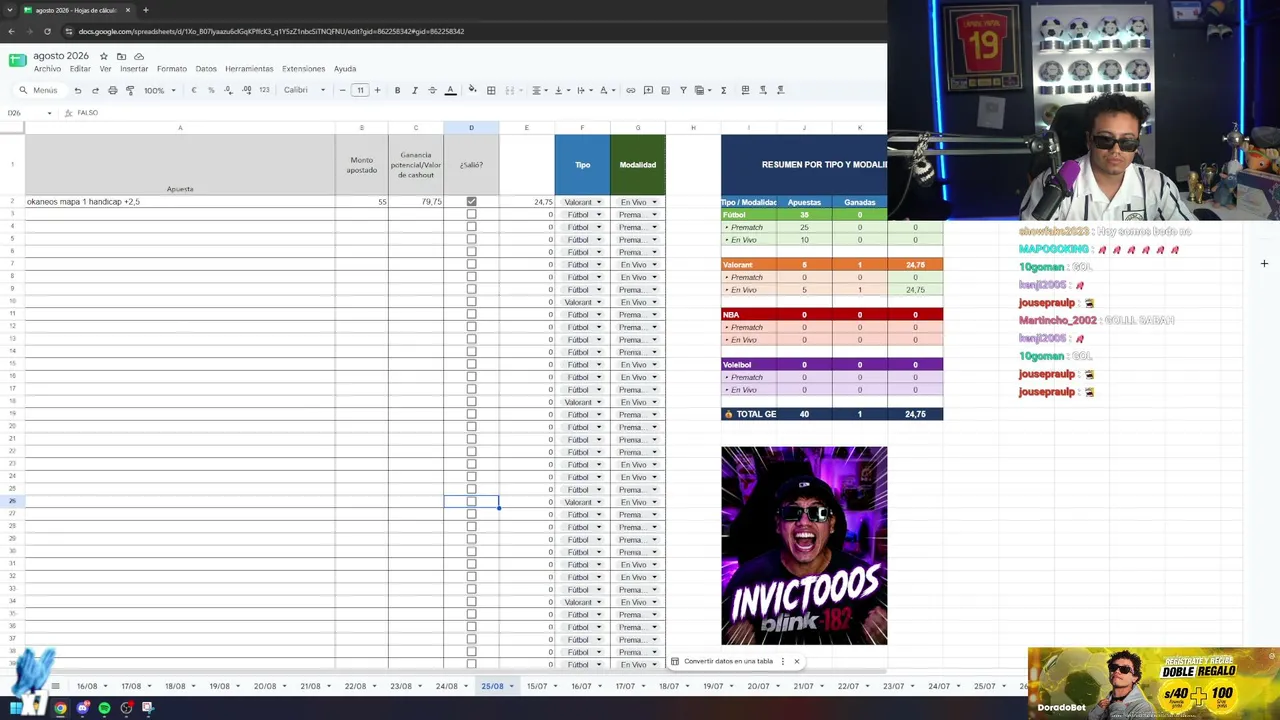Switch to the 16/08 sheet tab
Image resolution: width=1280 pixels, height=720 pixels.
click(87, 686)
